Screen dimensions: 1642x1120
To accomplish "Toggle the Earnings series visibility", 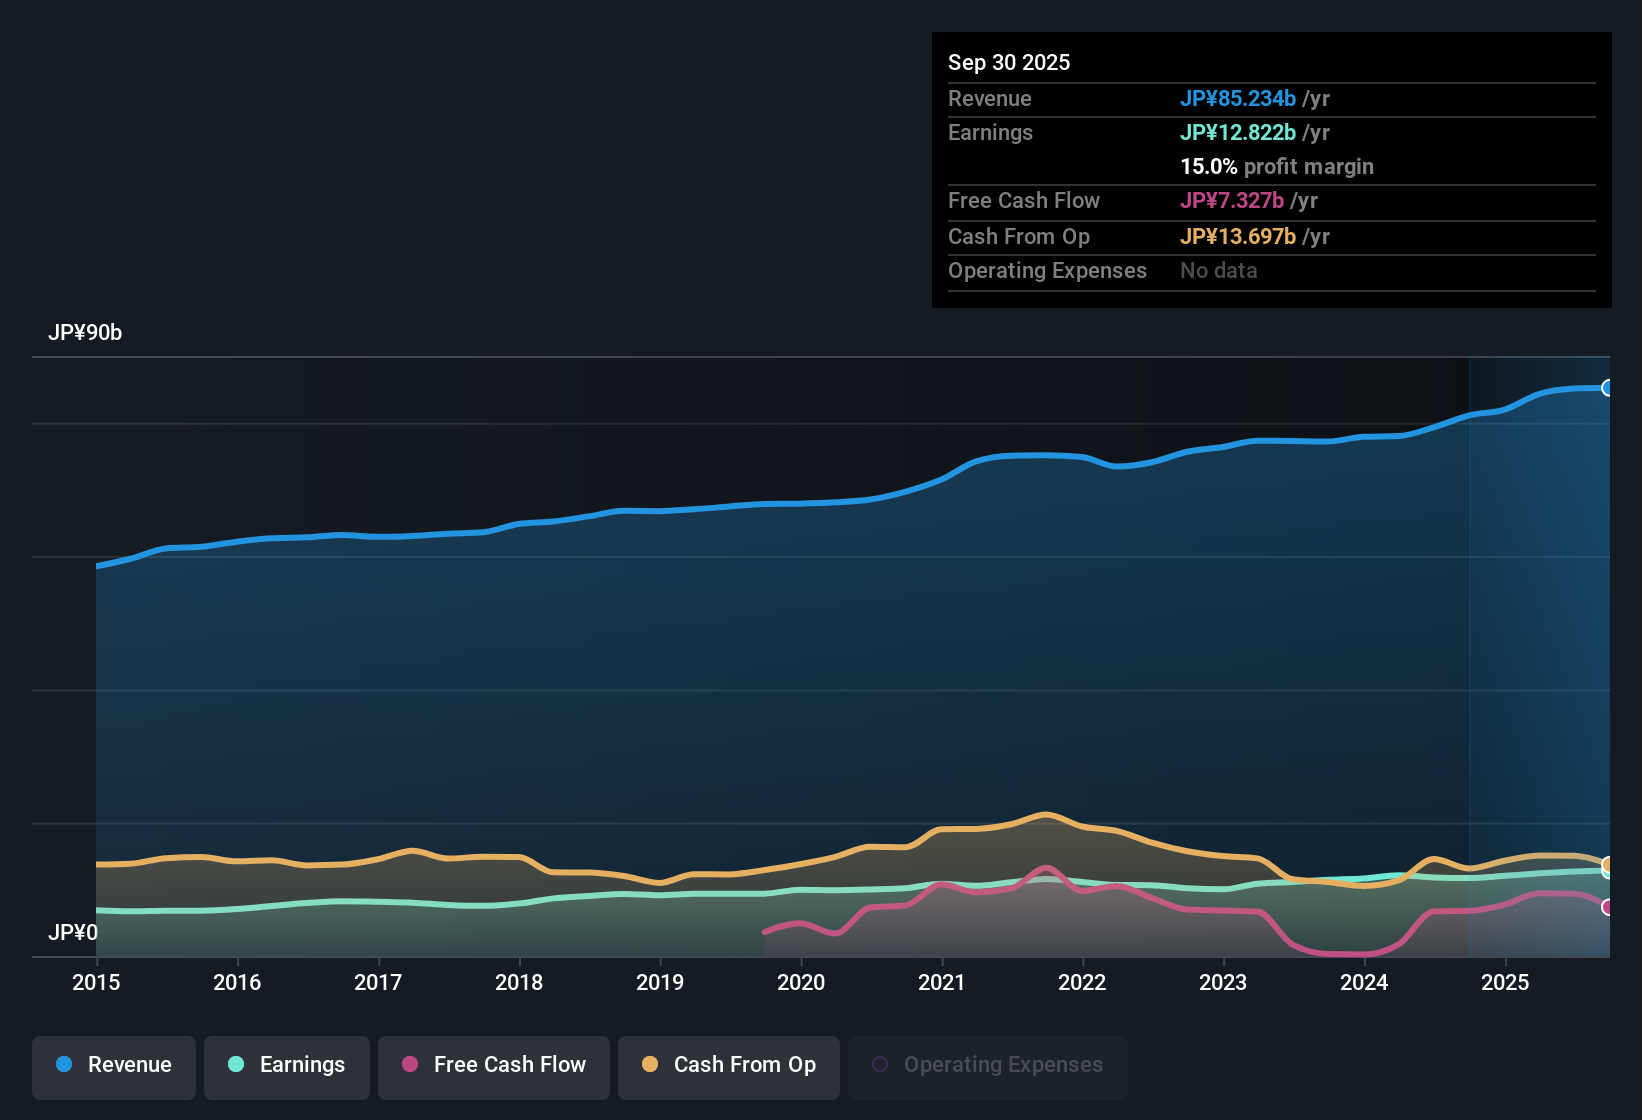I will (286, 1066).
